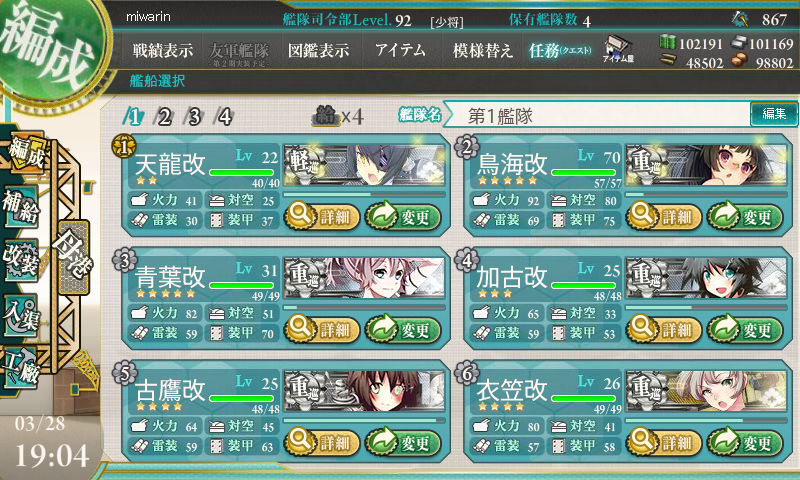
Task: Click 青葉改 ship portrait banner
Action: tap(364, 278)
